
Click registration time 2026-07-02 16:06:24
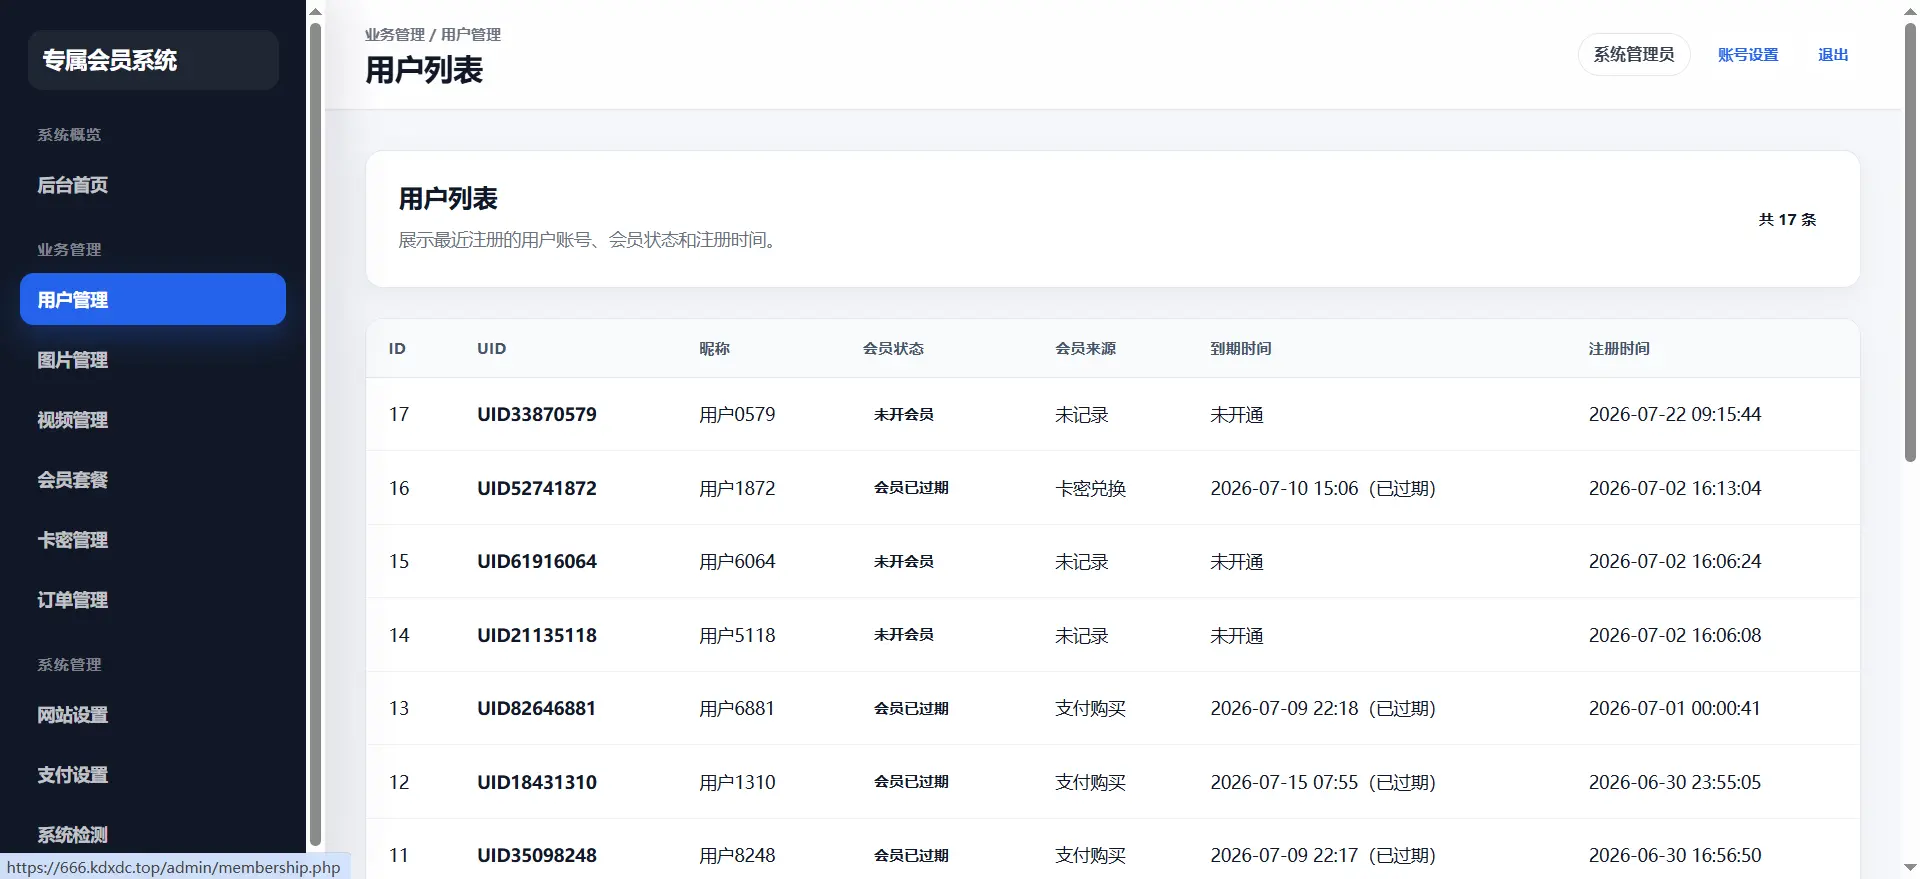click(x=1675, y=561)
